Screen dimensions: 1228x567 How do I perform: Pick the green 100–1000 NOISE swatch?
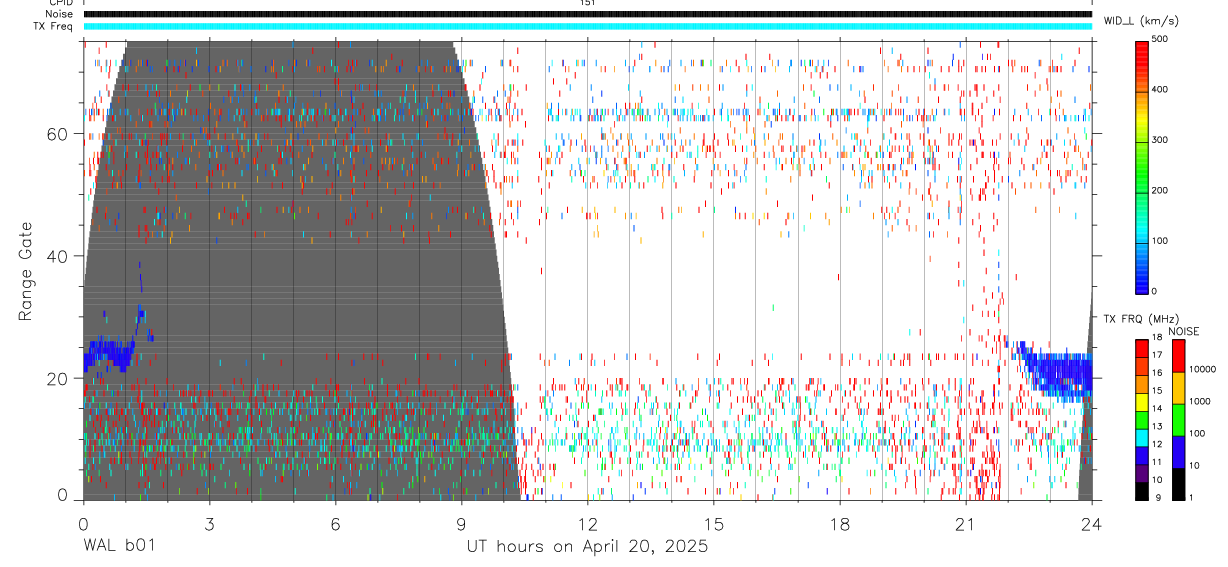click(1178, 420)
